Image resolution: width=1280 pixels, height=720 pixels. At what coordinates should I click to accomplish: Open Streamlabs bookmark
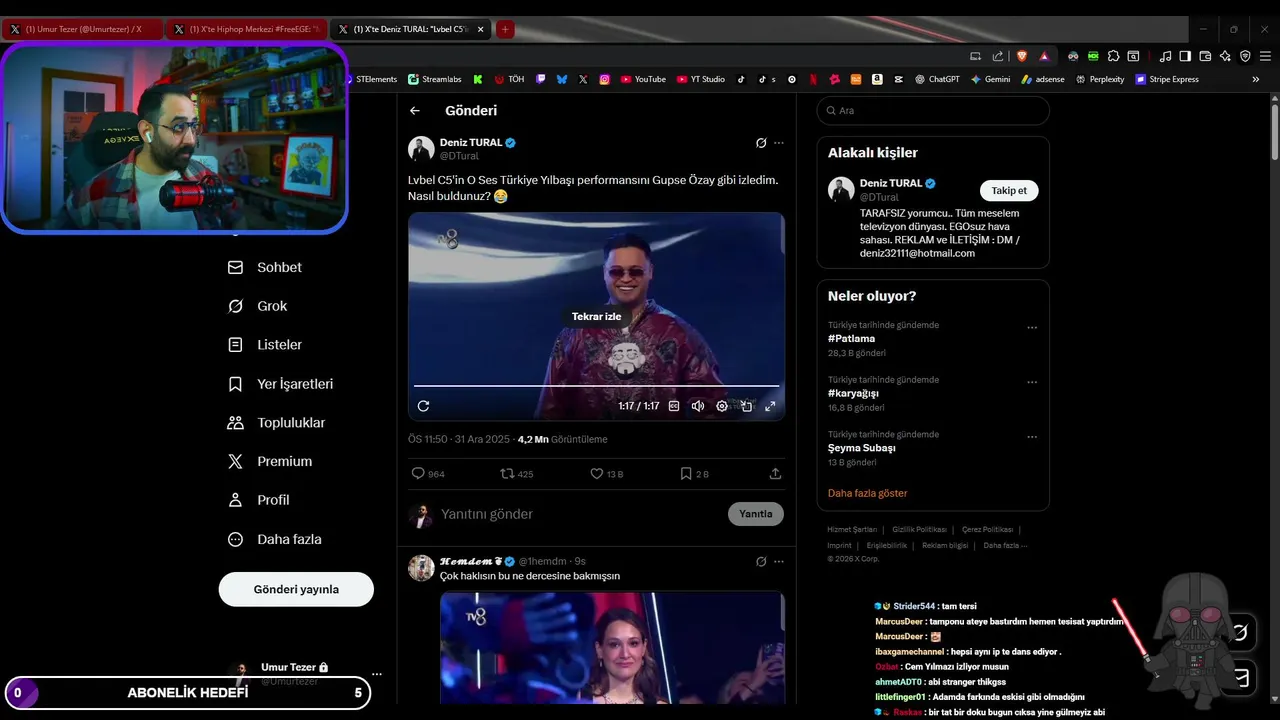434,79
